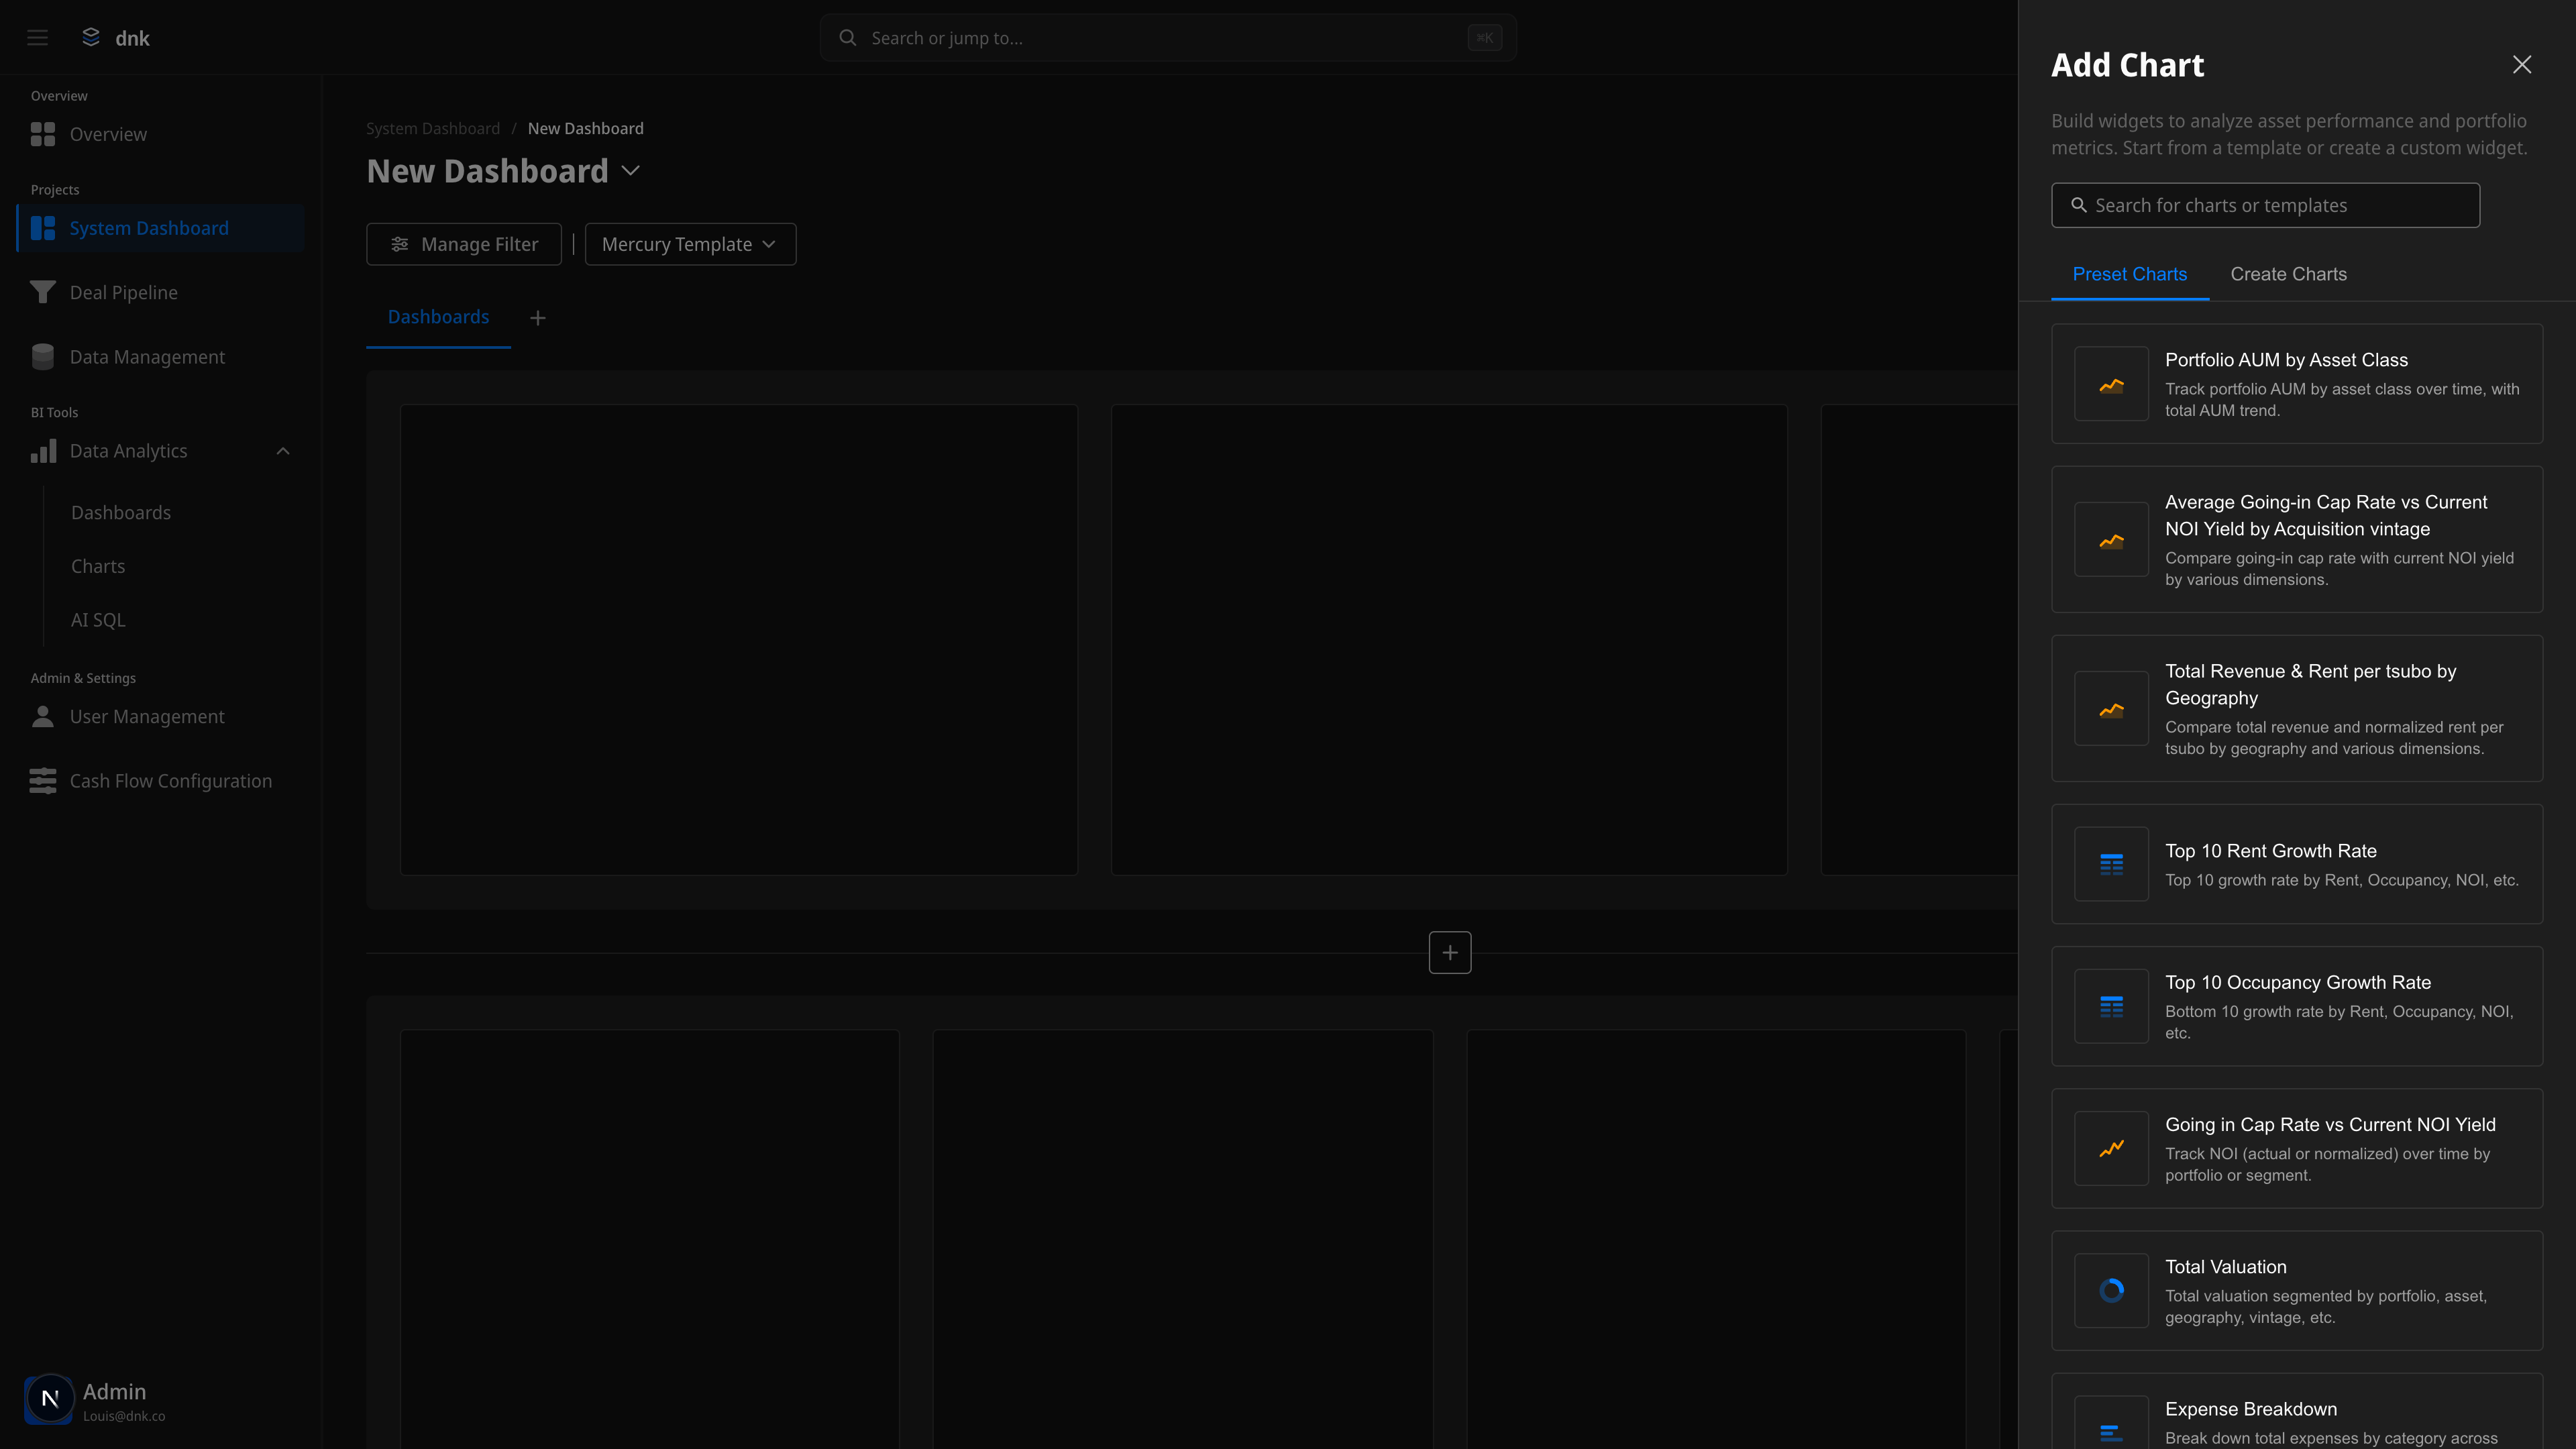Close the Add Chart panel
Viewport: 2576px width, 1449px height.
(x=2522, y=64)
